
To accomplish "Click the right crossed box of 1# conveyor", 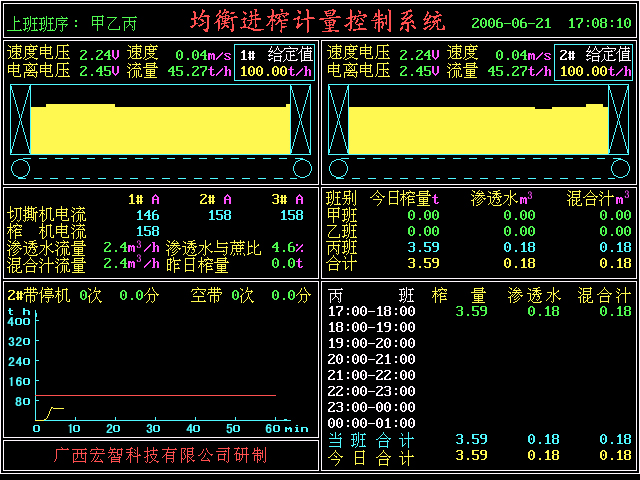I will 300,120.
